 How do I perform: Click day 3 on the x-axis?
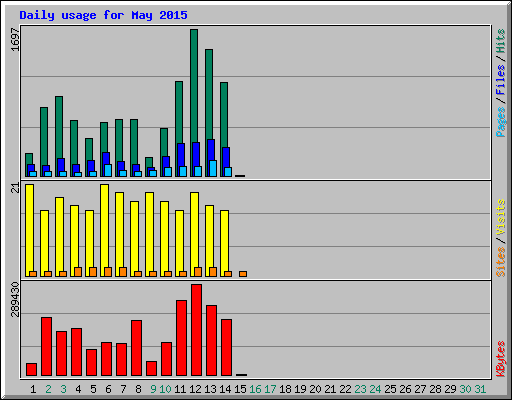(x=63, y=389)
